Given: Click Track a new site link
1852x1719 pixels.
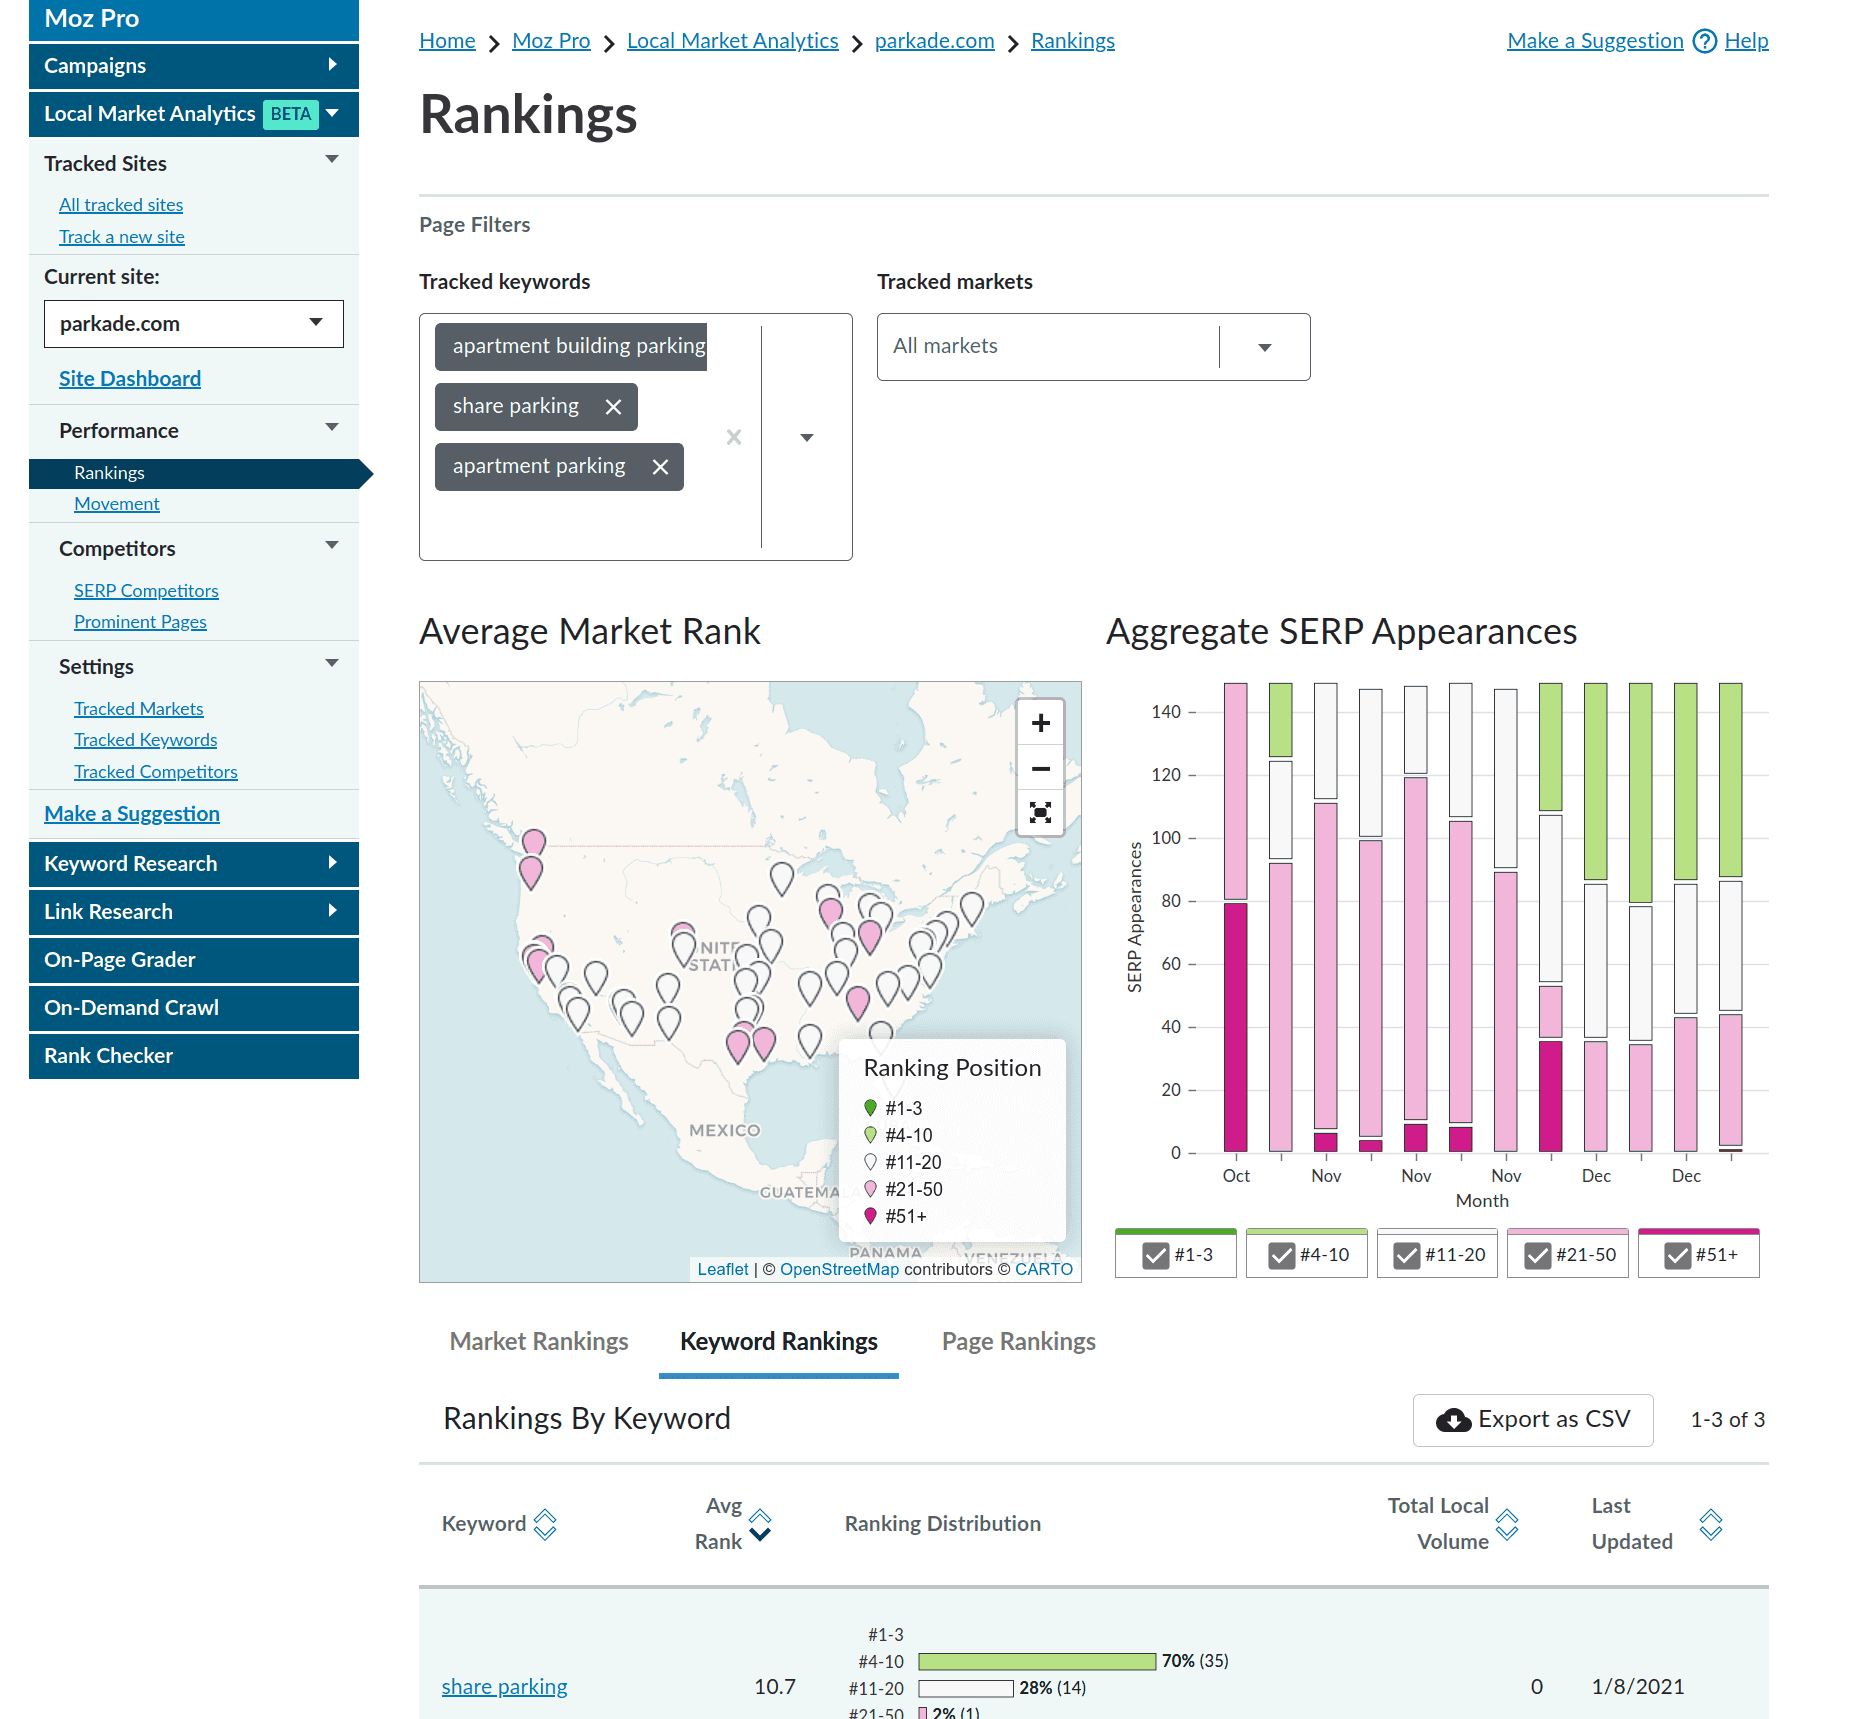Looking at the screenshot, I should pos(122,237).
